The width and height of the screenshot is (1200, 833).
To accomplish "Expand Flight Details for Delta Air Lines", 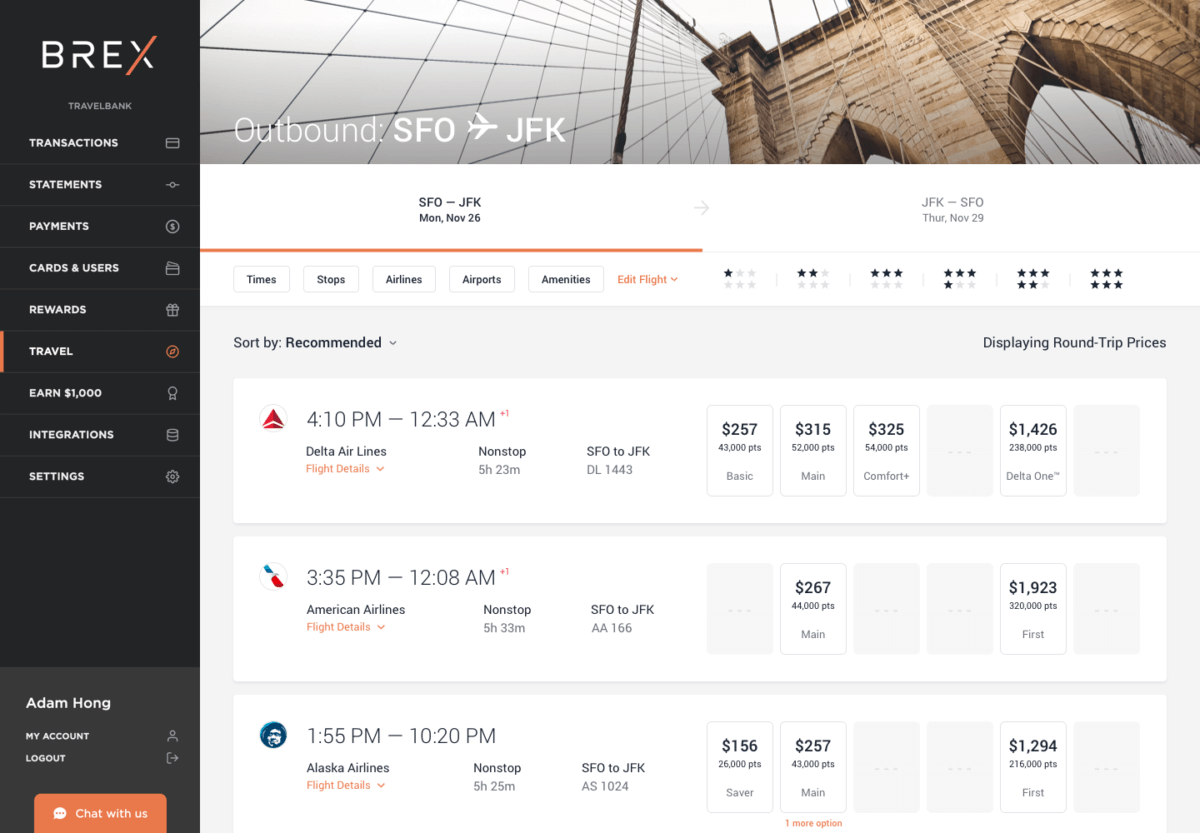I will click(345, 469).
